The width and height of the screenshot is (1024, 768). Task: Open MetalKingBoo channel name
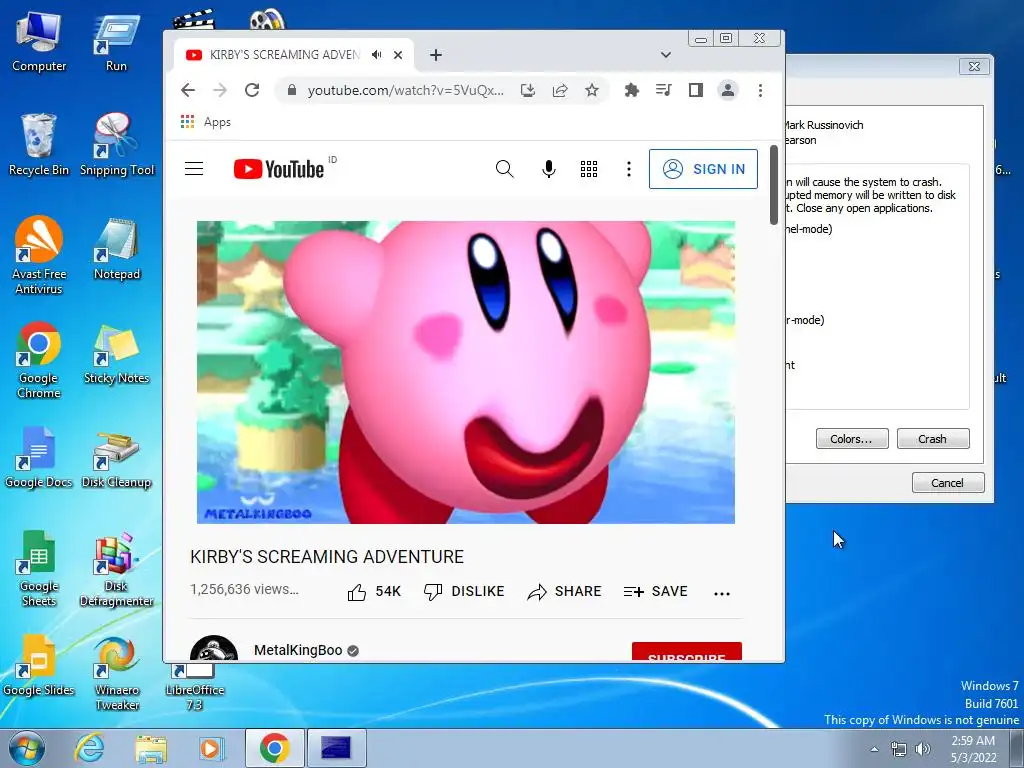[x=298, y=650]
